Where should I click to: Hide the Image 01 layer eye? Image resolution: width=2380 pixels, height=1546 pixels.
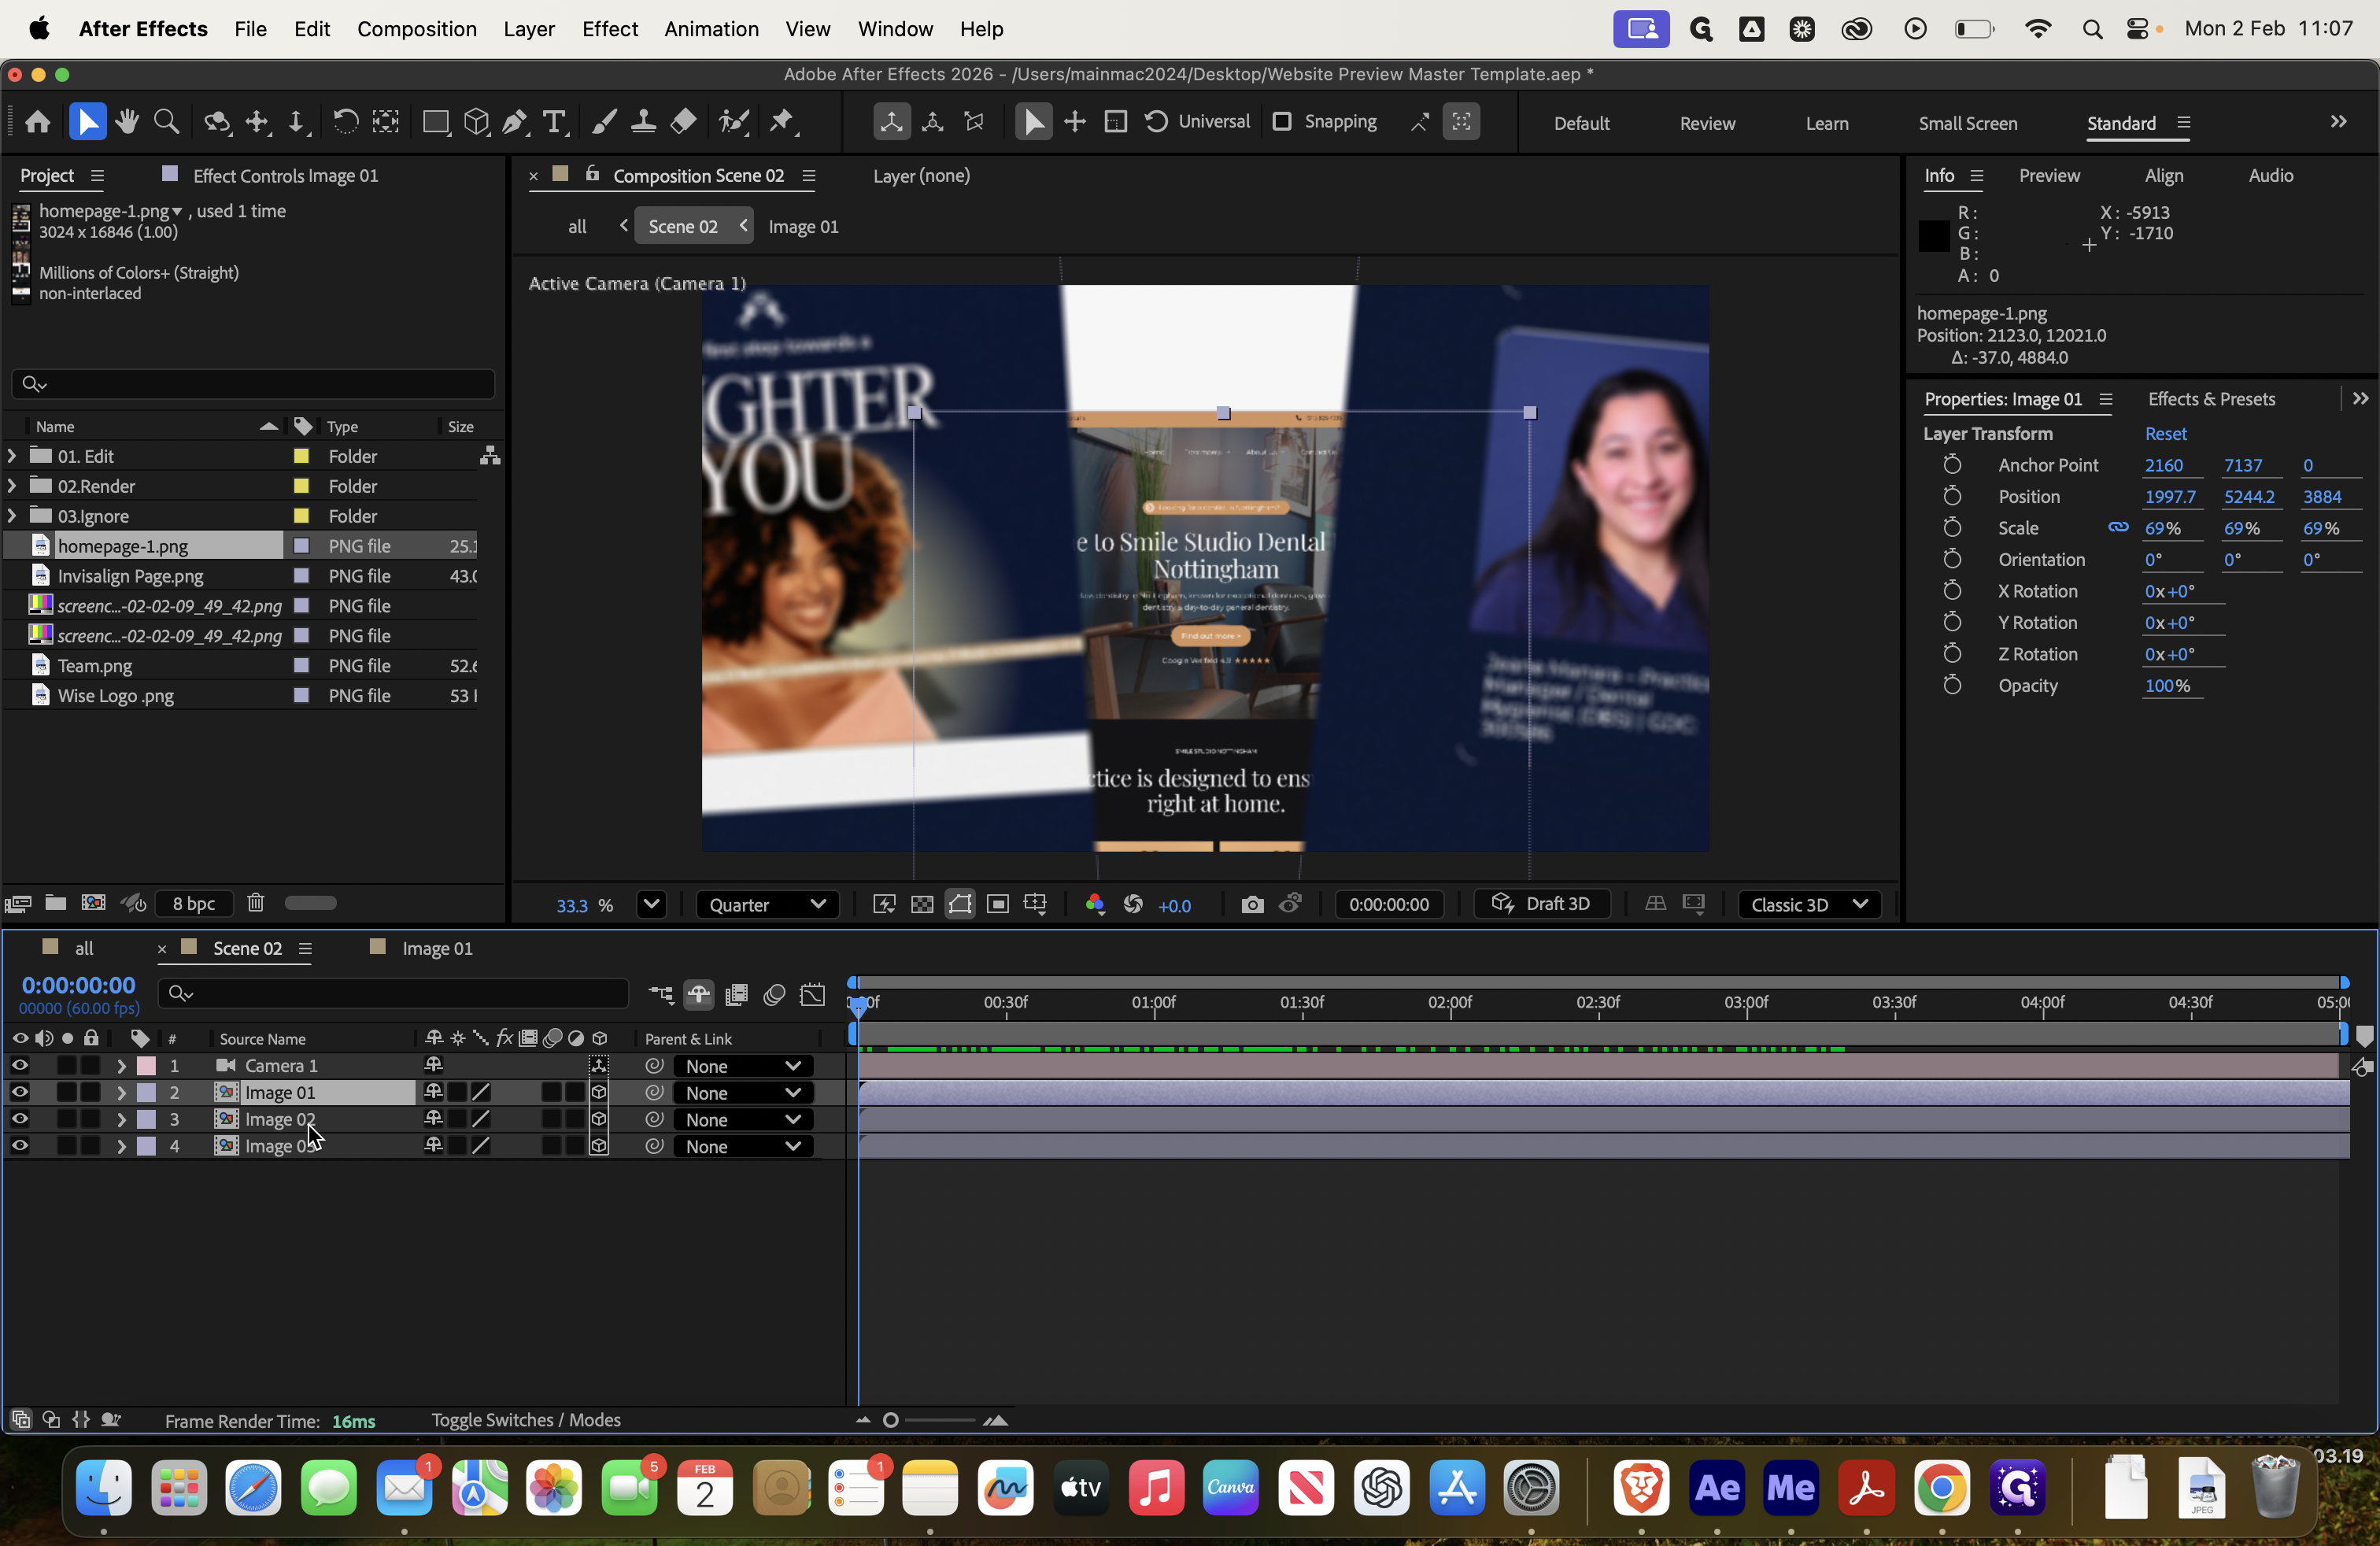19,1092
